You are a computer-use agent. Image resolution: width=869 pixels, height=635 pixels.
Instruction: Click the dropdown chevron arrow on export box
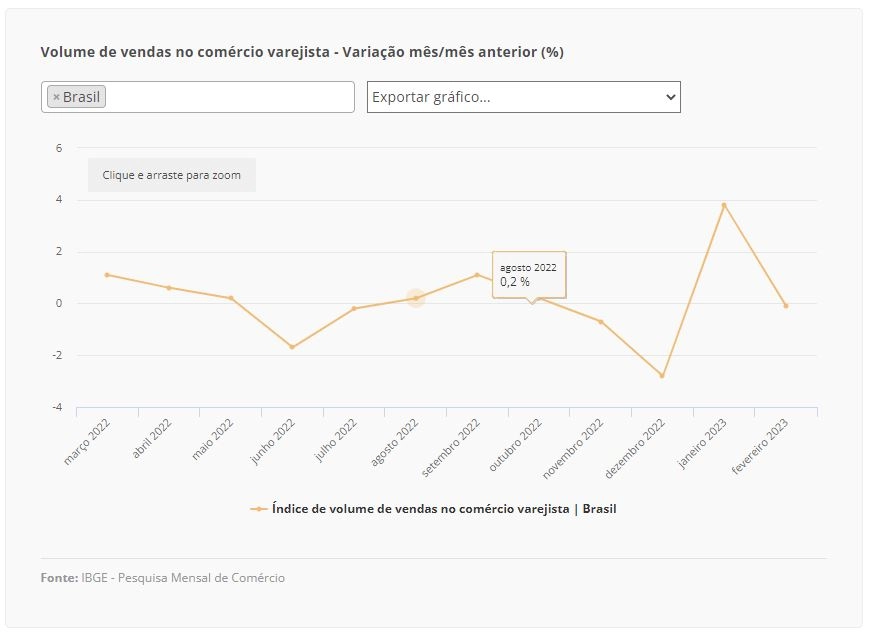[671, 97]
